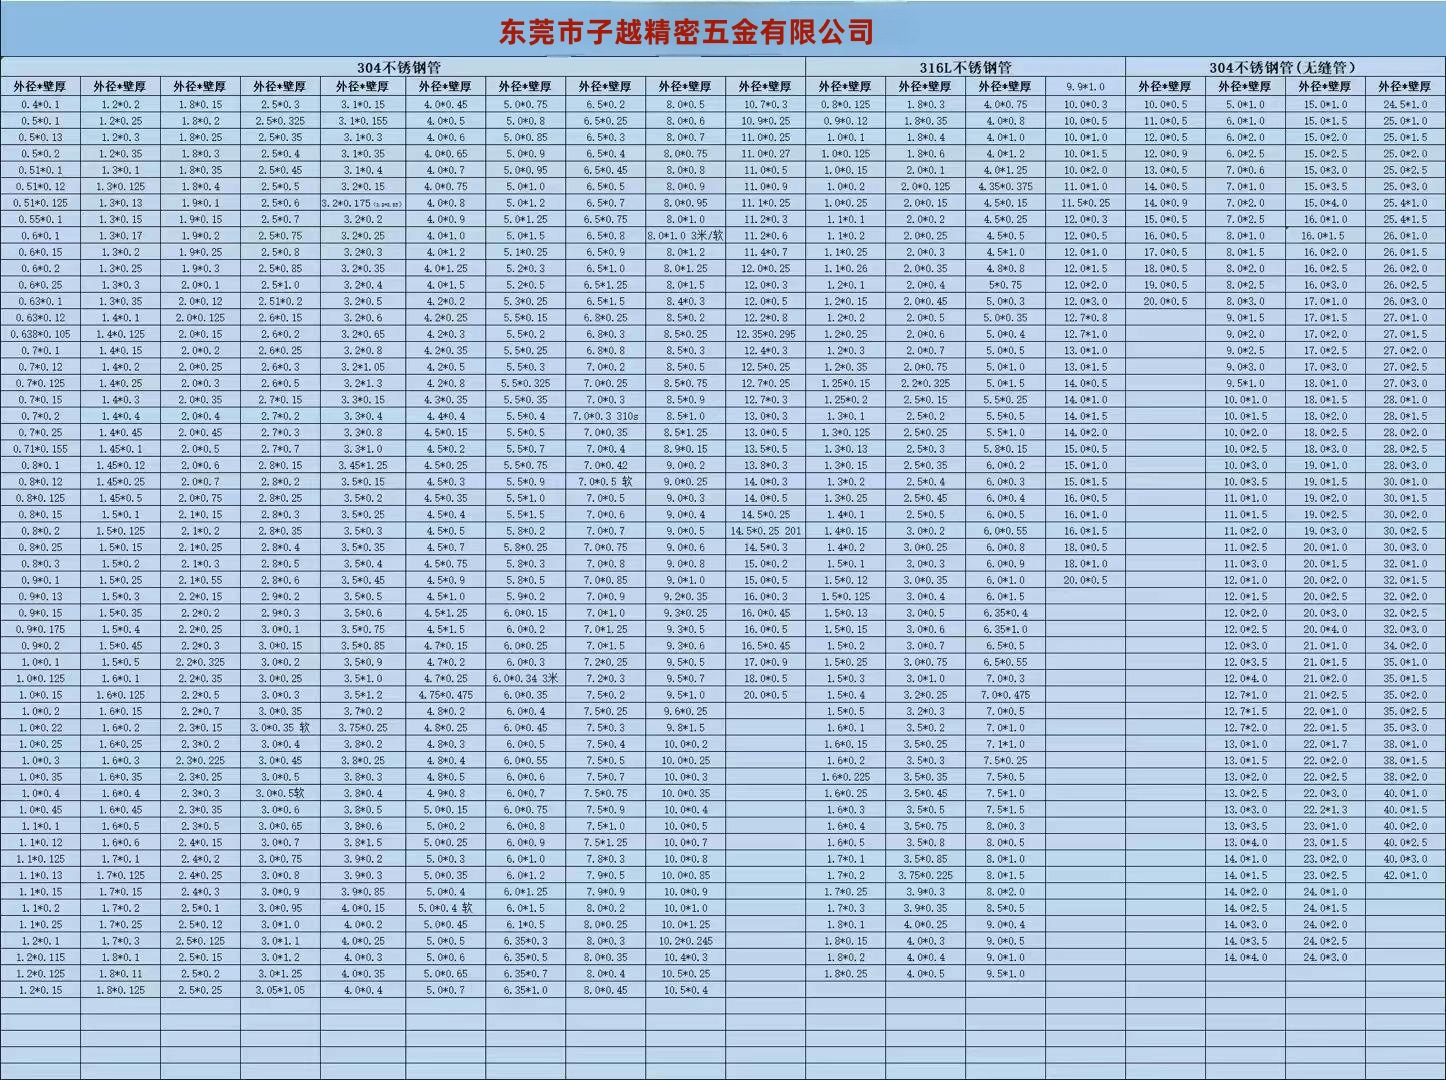Click the 1.0*0.22 cell

(x=40, y=728)
